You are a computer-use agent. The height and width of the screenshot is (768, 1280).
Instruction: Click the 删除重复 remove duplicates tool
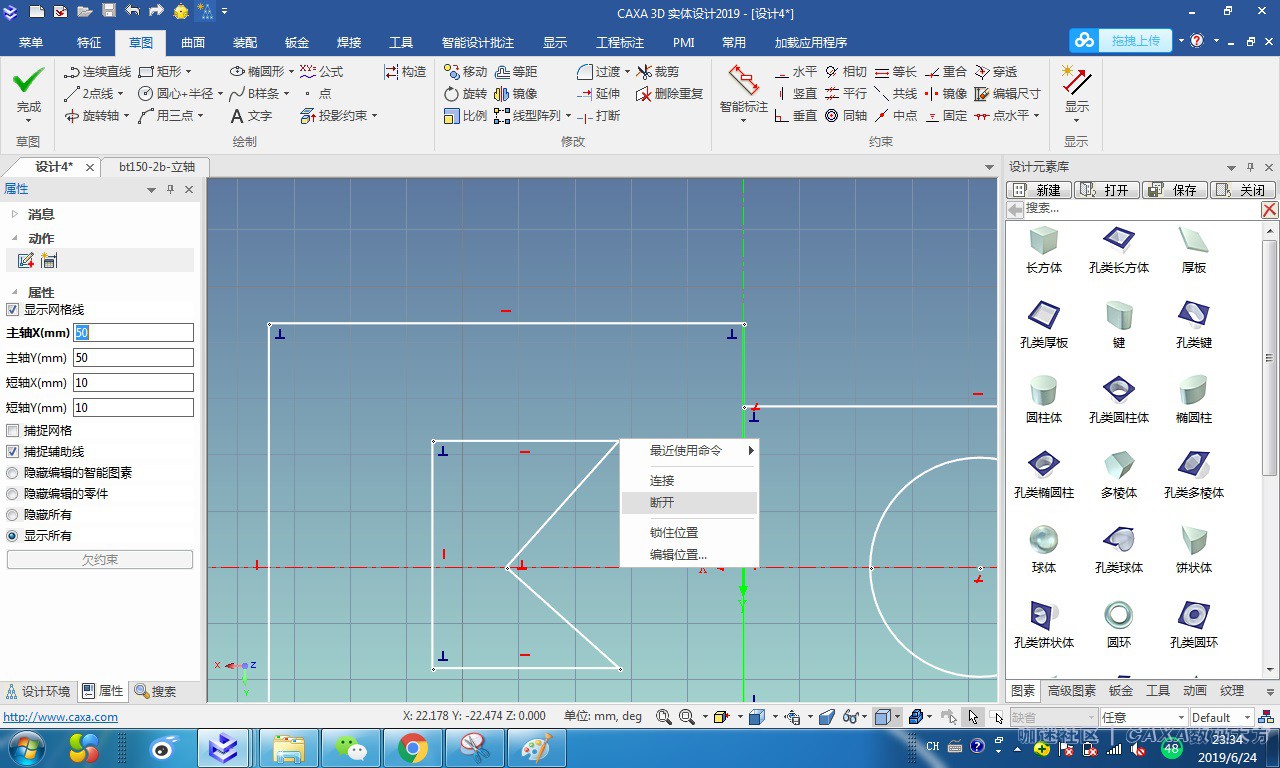[670, 94]
